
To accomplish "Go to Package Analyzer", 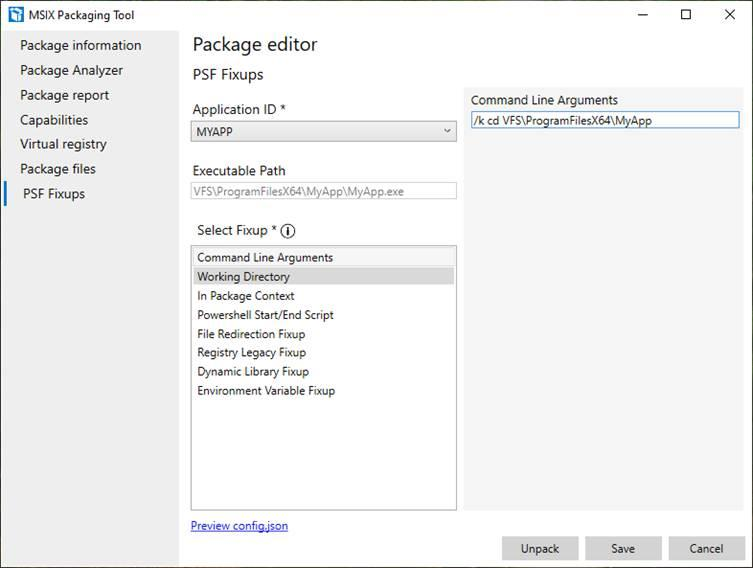I will tap(72, 70).
